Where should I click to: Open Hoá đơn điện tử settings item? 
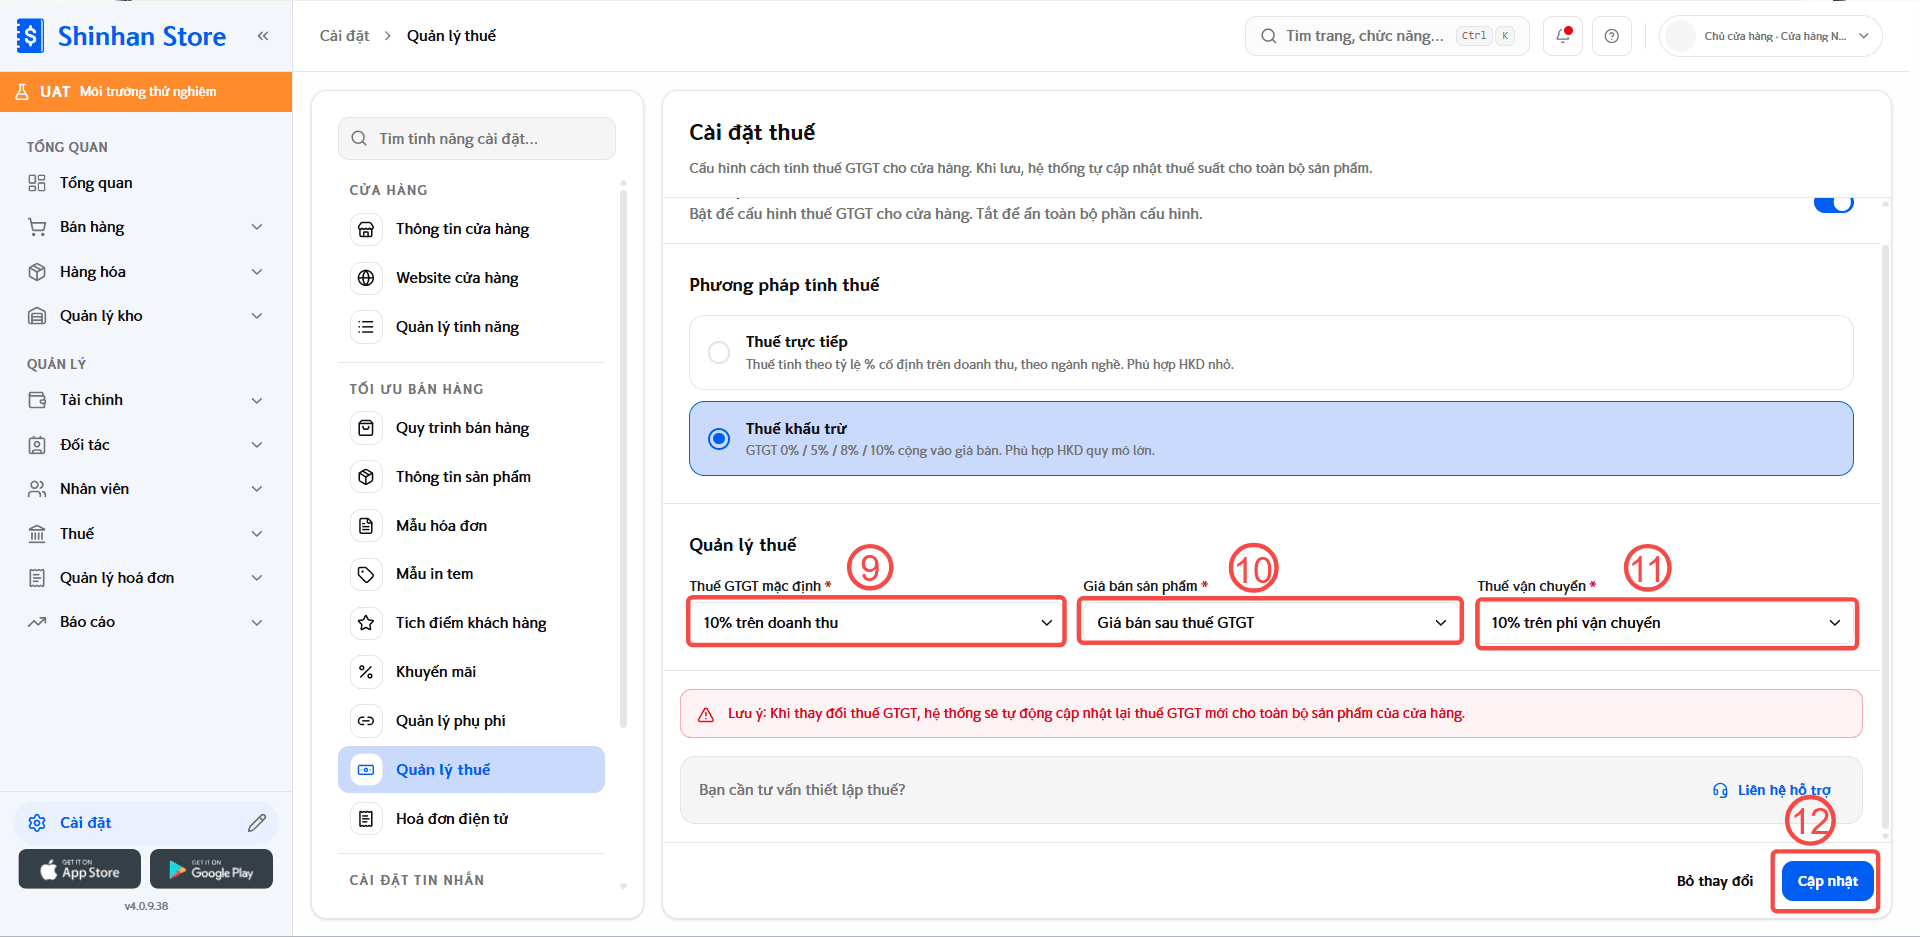471,819
